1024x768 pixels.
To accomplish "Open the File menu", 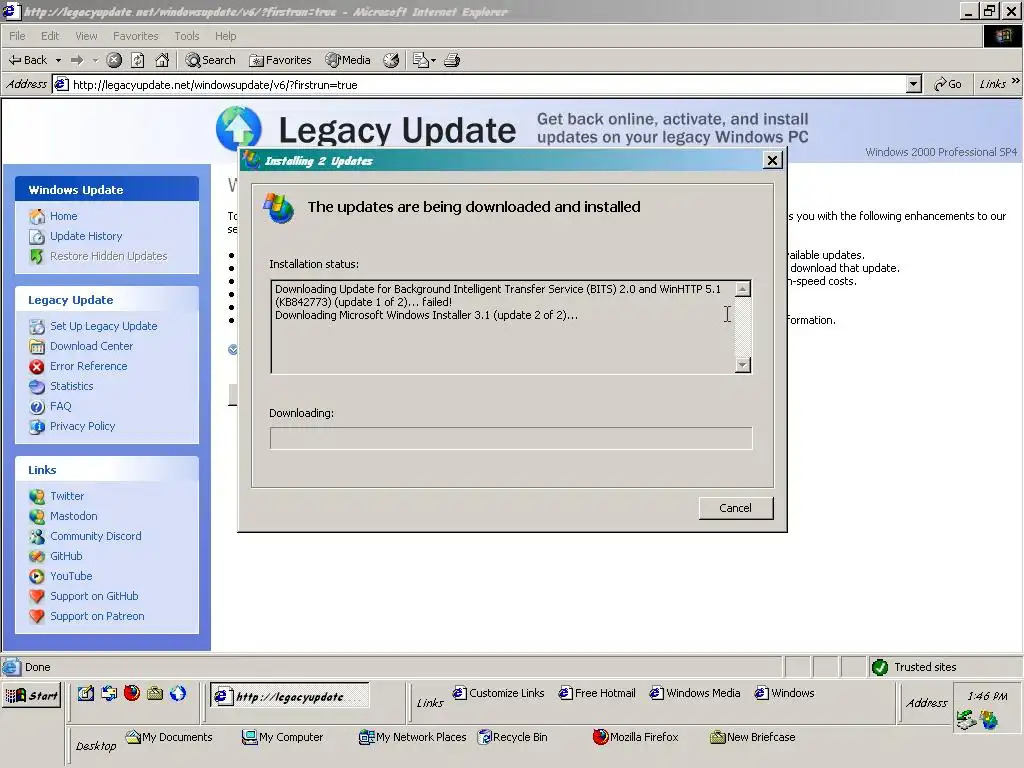I will [17, 36].
